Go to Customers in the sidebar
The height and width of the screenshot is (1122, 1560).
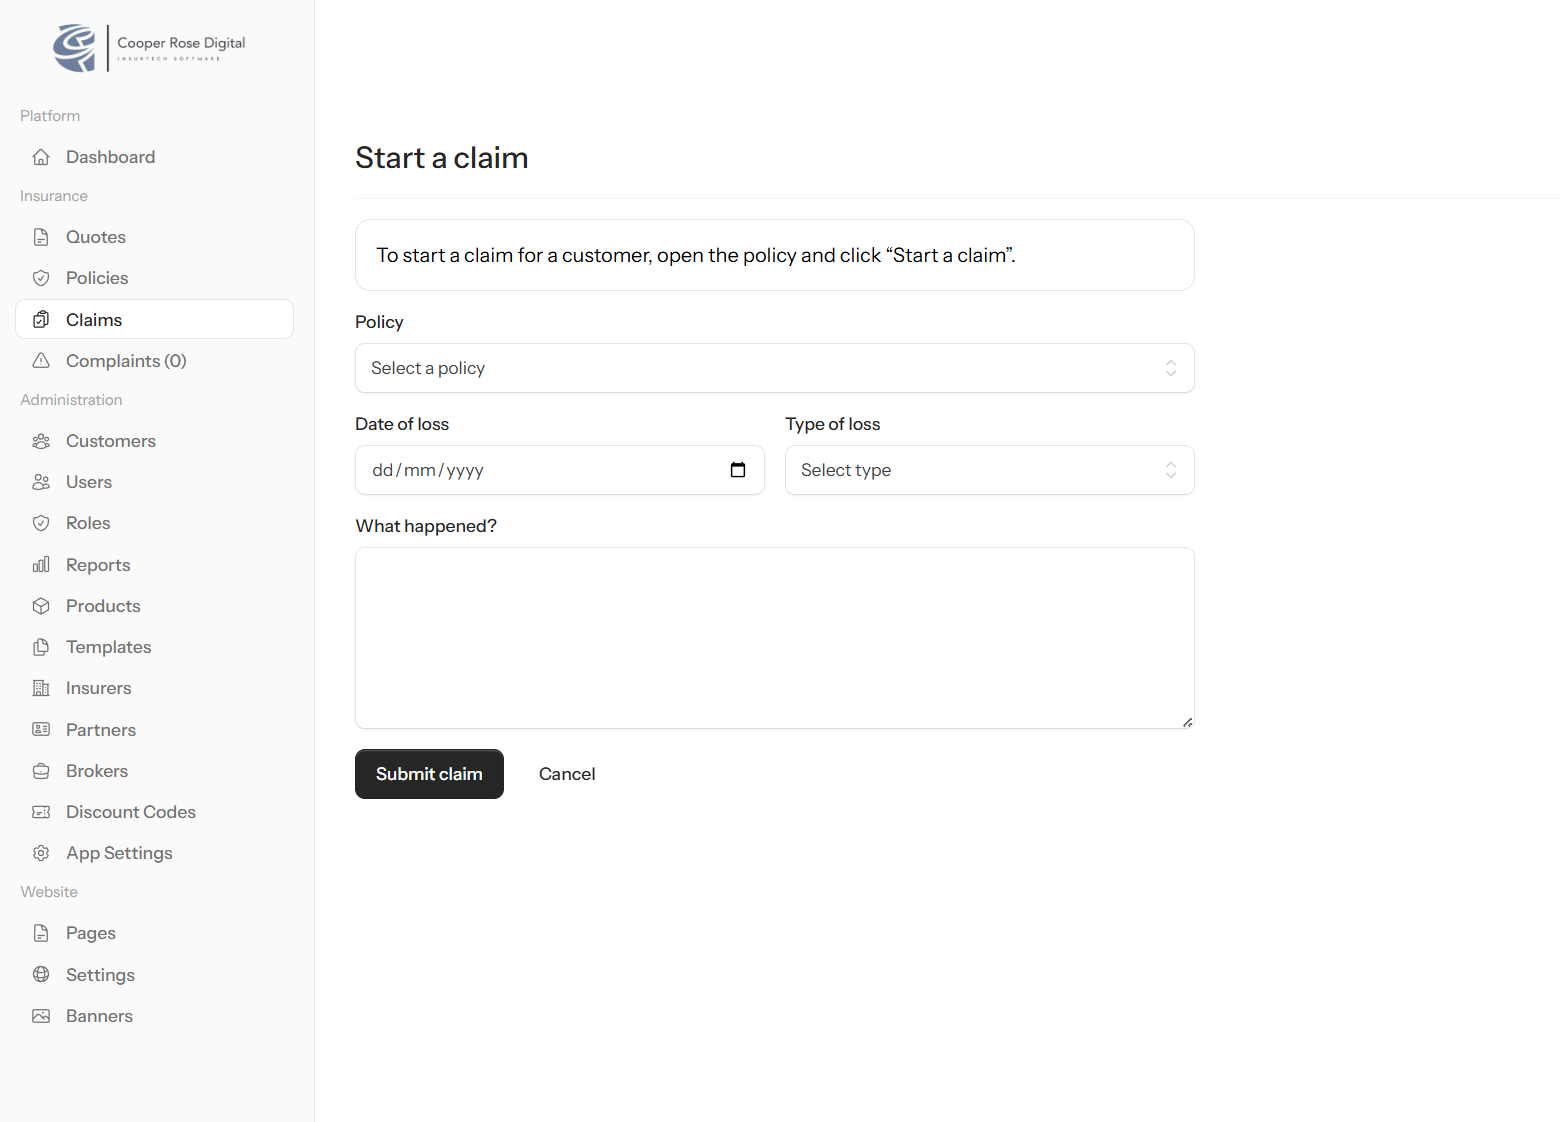[x=110, y=441]
